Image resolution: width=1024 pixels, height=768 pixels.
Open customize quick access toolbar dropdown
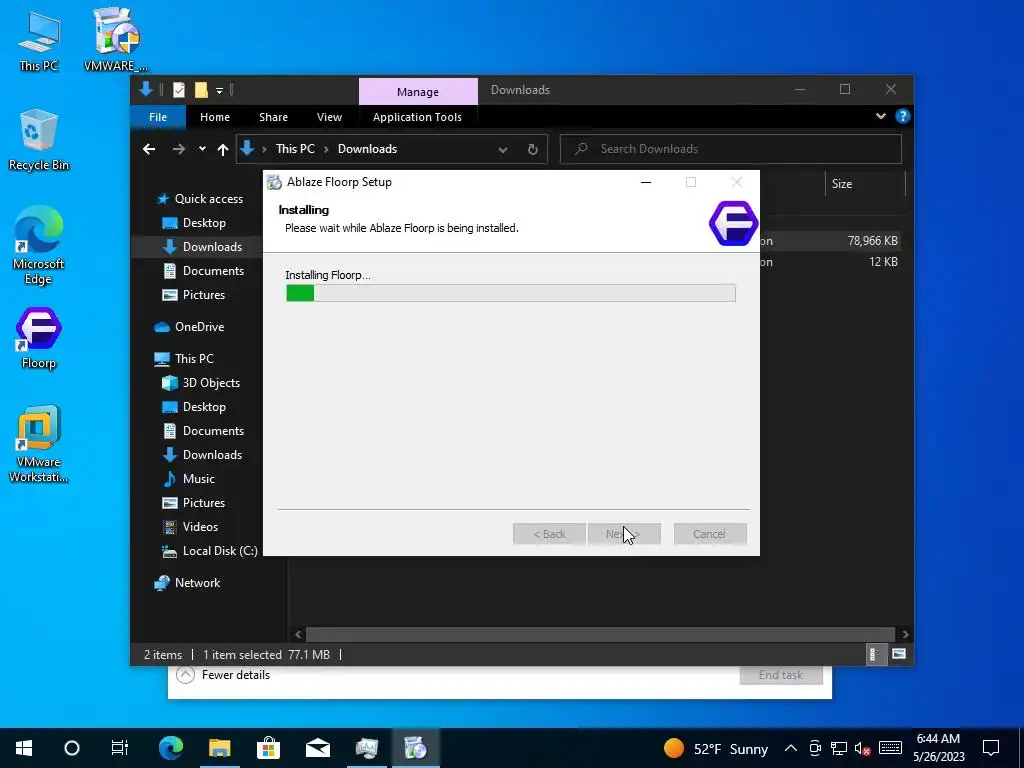(x=219, y=90)
